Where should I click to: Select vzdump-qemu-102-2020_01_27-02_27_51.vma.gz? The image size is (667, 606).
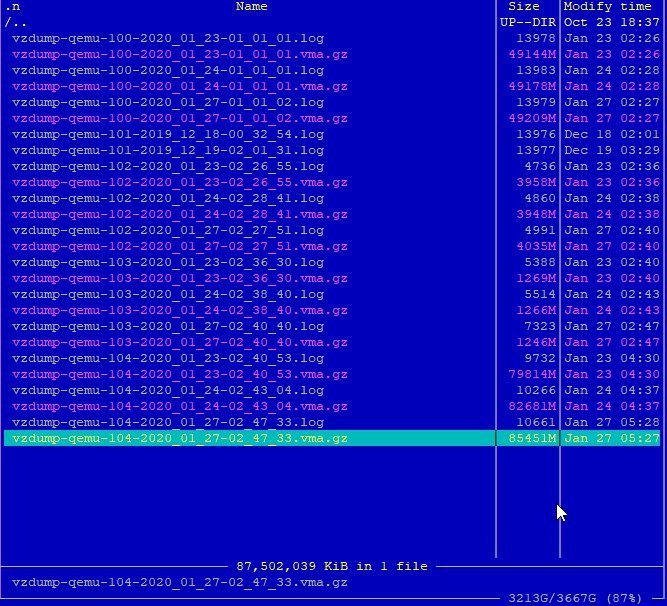point(180,247)
